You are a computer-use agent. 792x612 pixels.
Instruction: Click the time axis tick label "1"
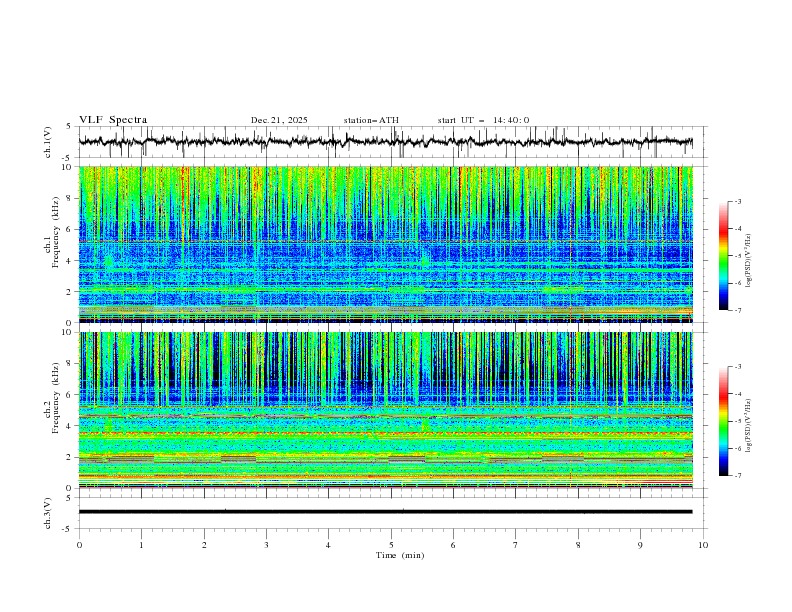[x=141, y=545]
